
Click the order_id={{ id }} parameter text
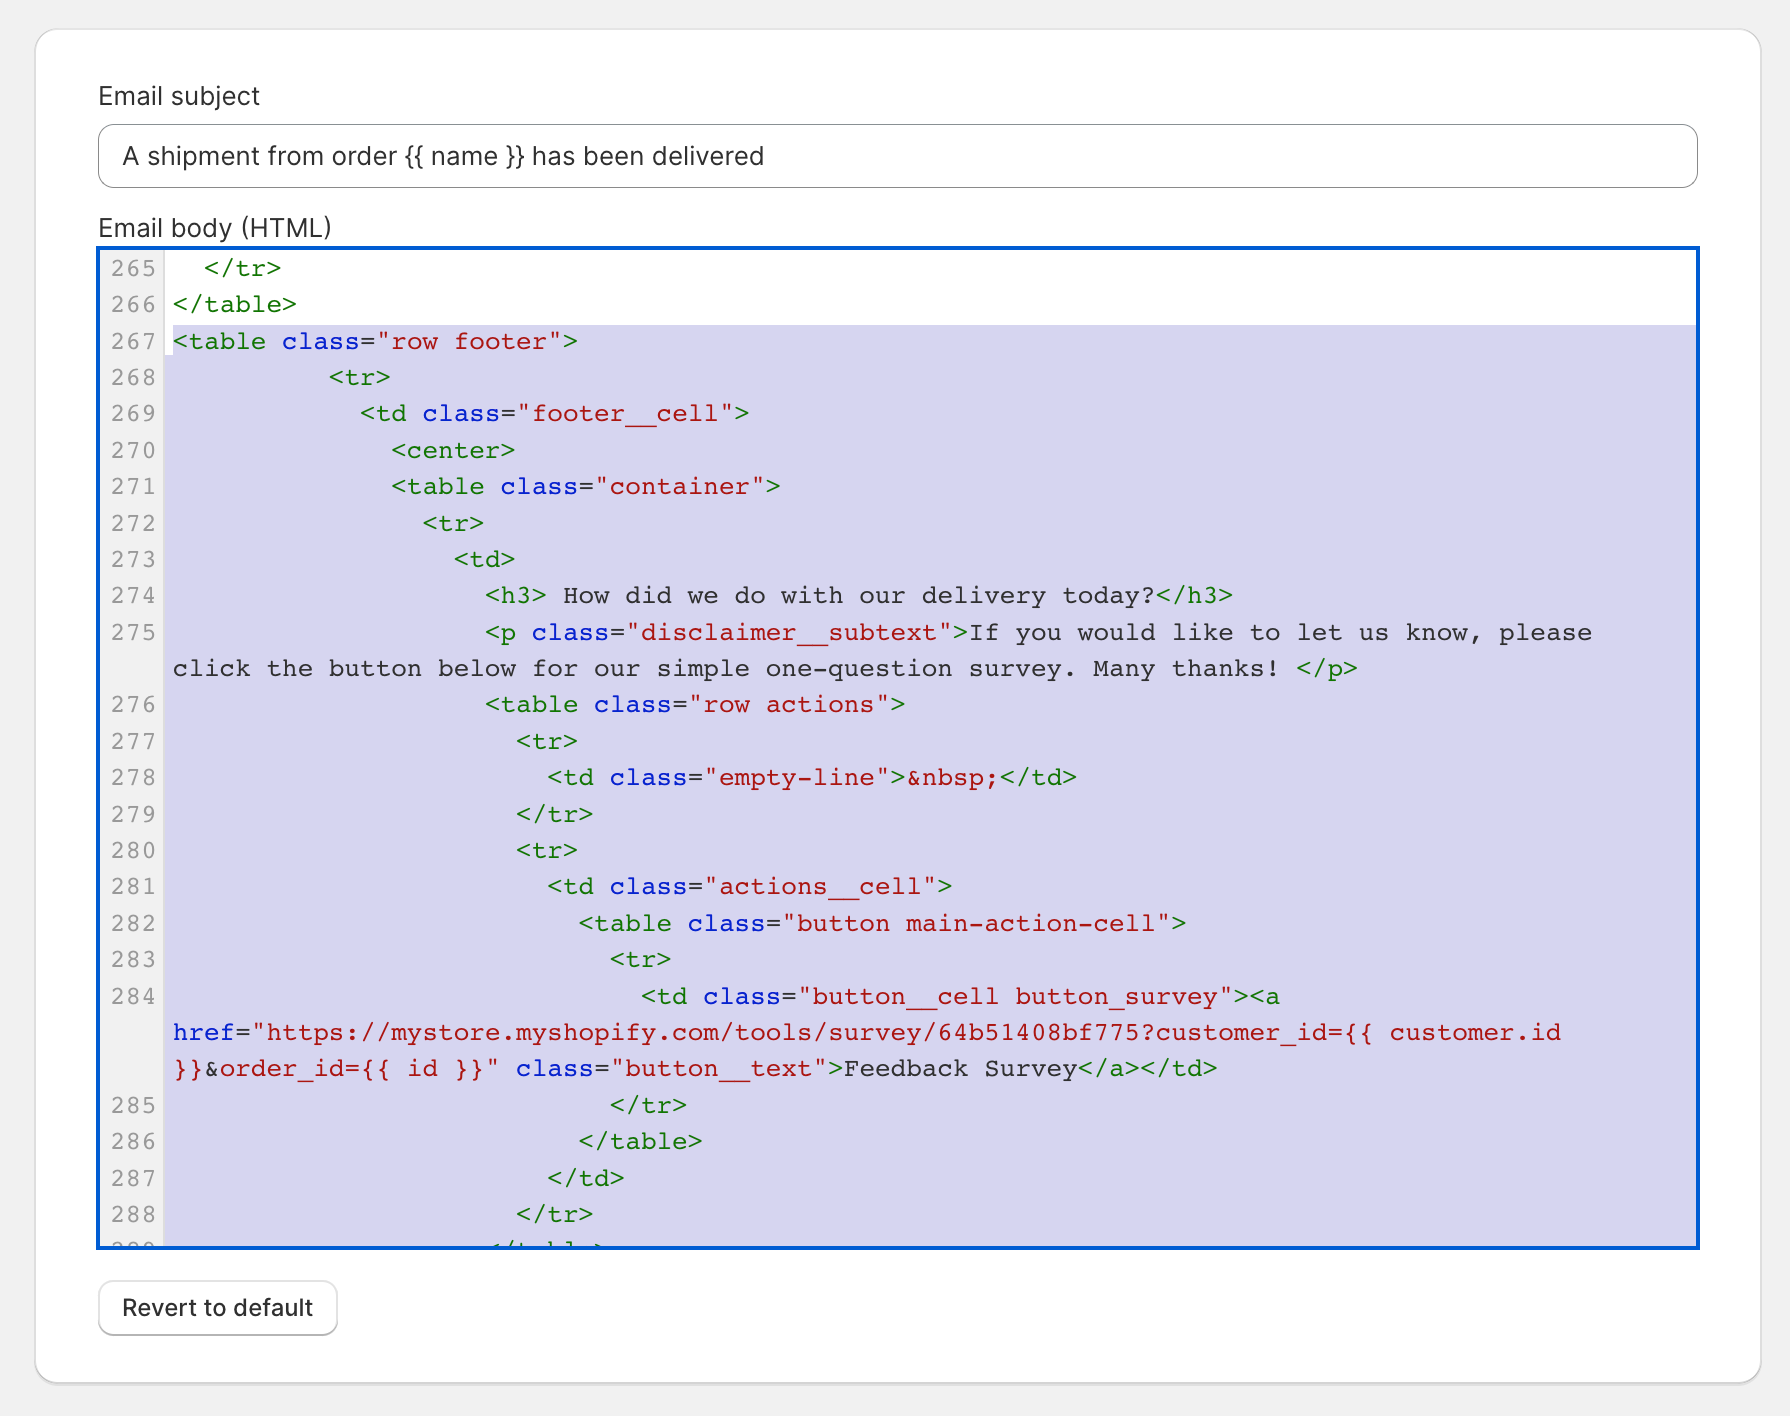click(352, 1068)
